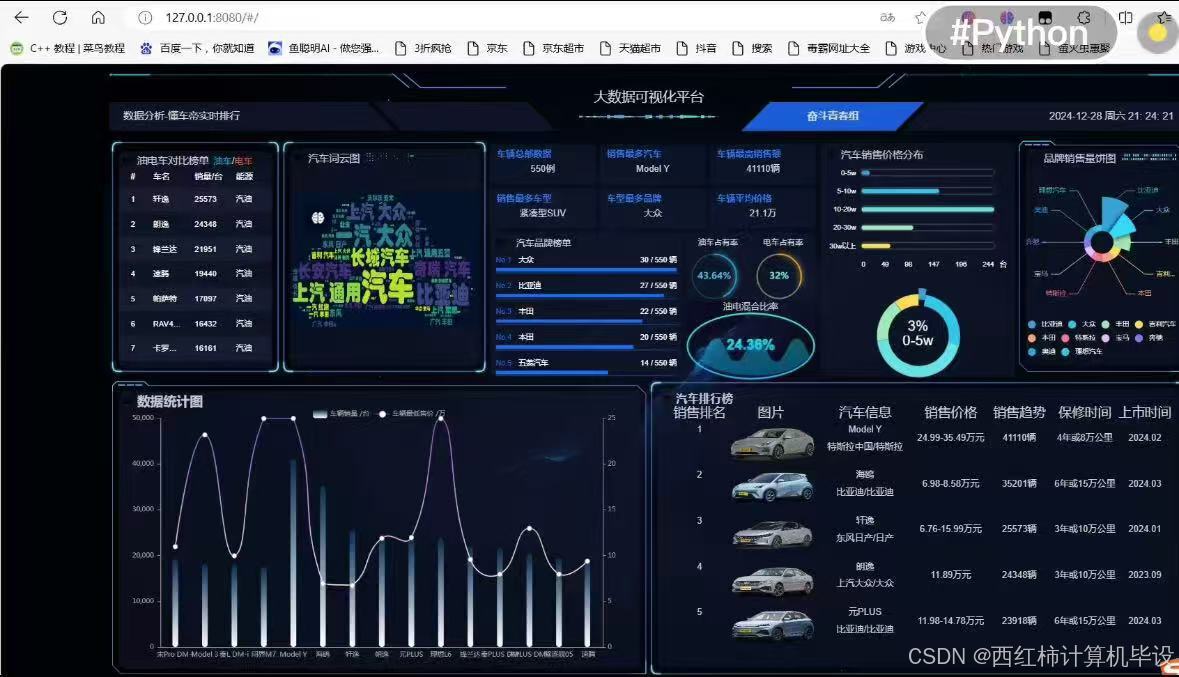
Task: Click the 10-20w price distribution bar
Action: 928,209
